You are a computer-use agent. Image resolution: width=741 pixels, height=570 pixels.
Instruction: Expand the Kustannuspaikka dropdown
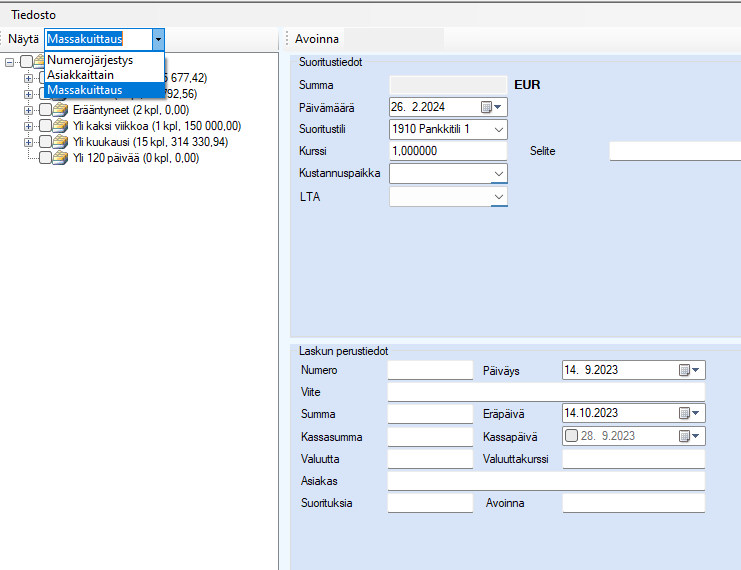pyautogui.click(x=499, y=173)
